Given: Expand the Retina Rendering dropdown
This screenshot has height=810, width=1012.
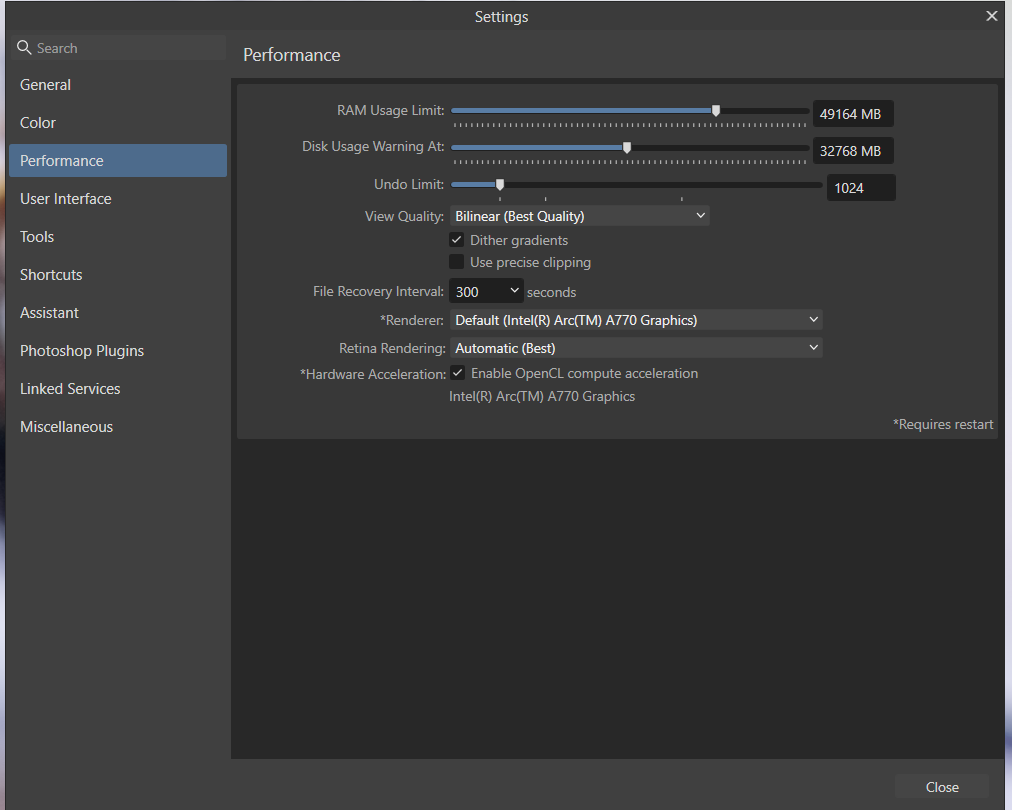Looking at the screenshot, I should click(636, 348).
